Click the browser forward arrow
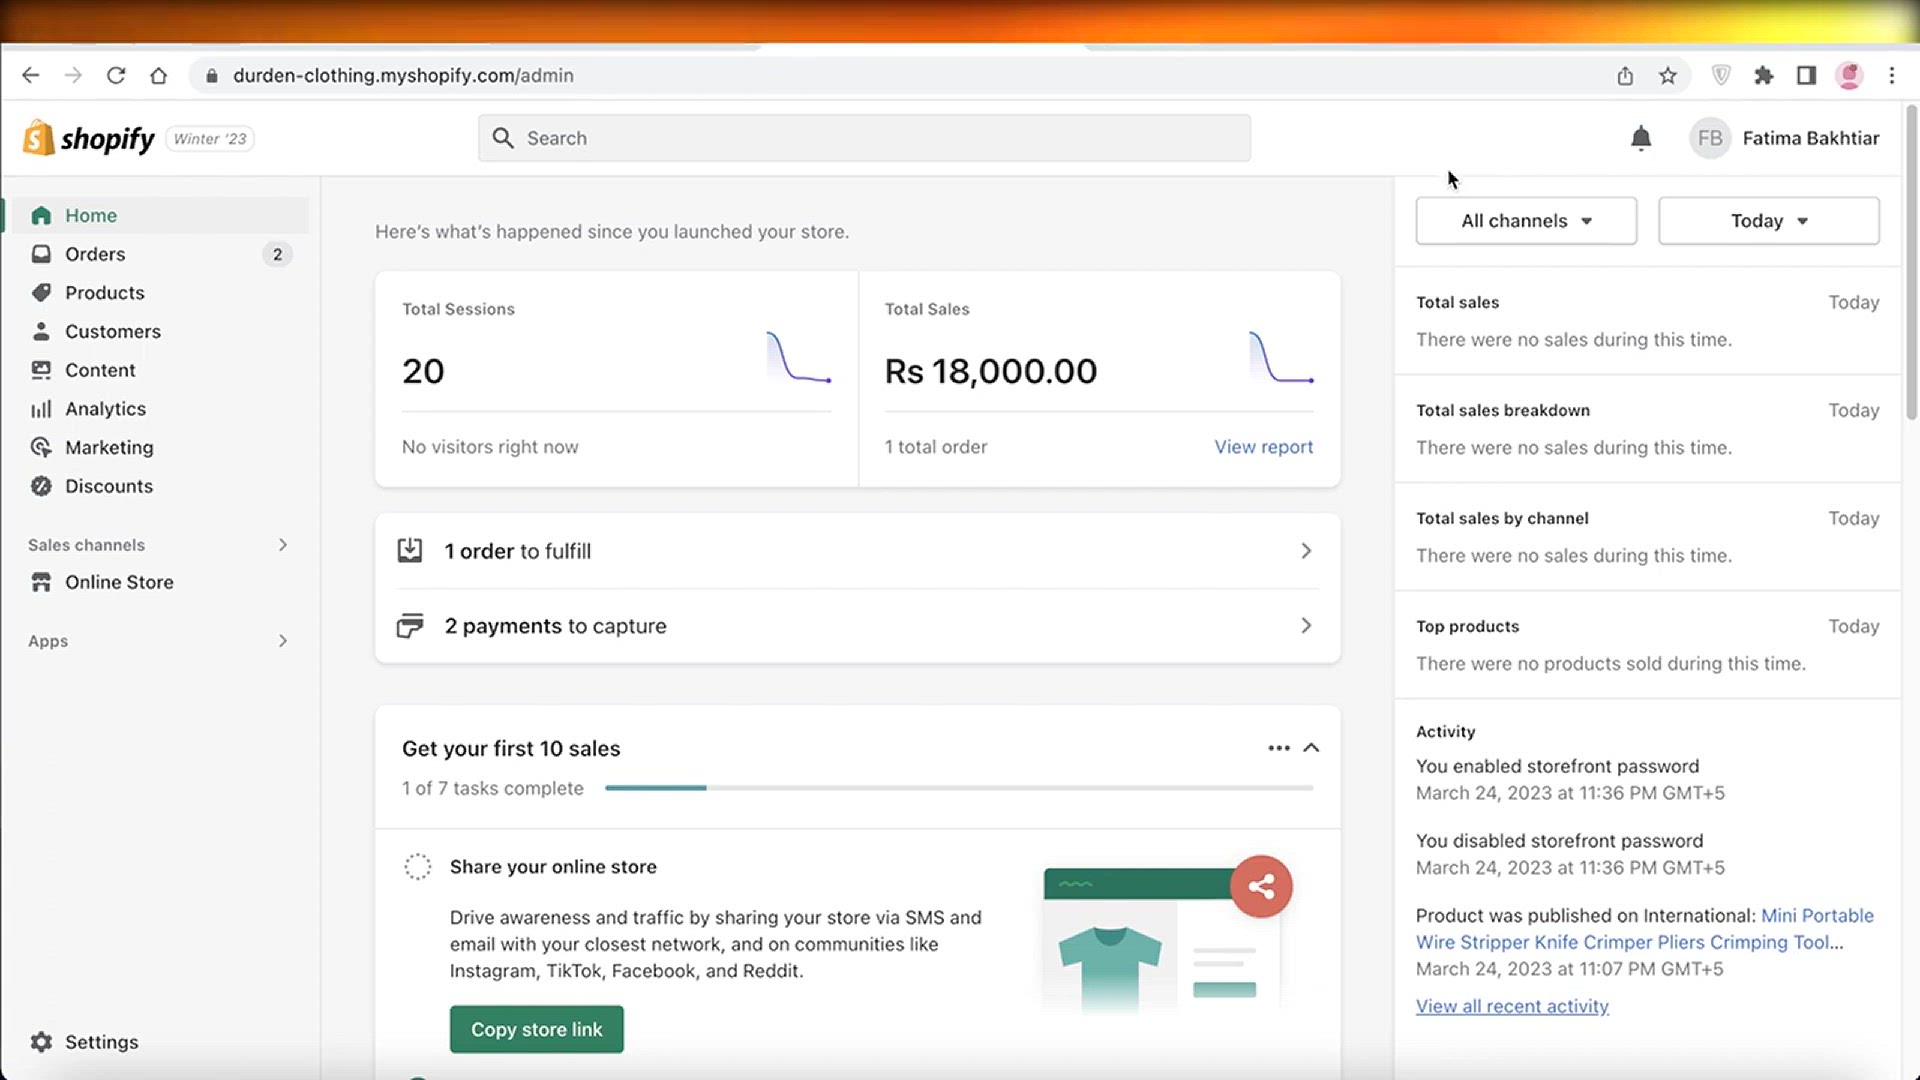1920x1080 pixels. pos(73,75)
